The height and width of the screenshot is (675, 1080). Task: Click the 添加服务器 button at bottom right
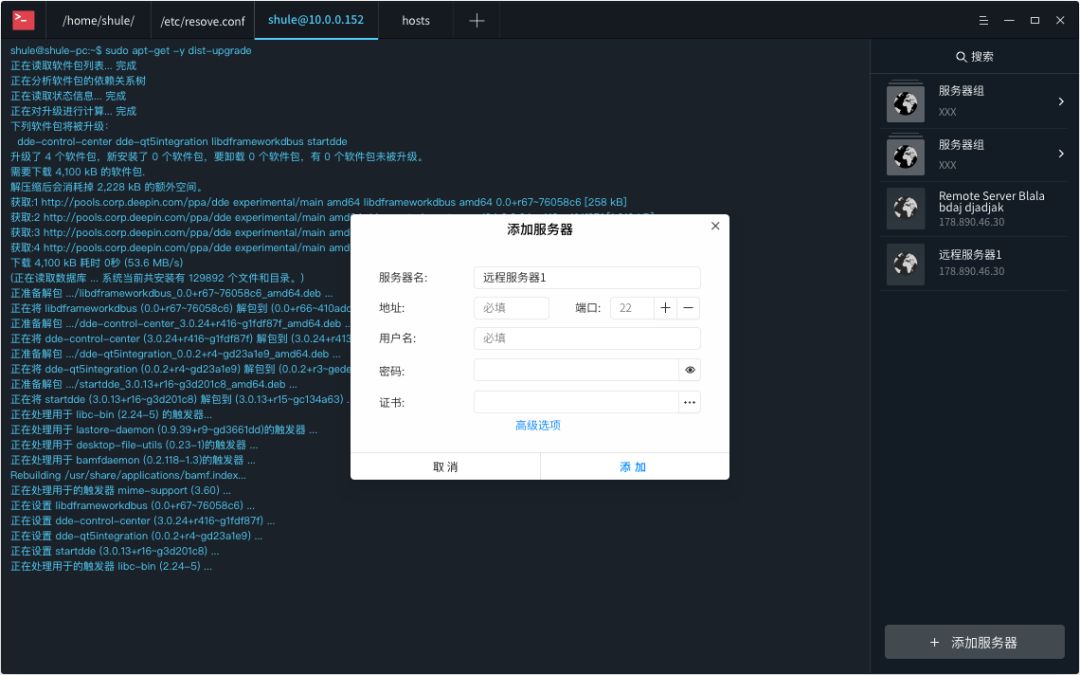[973, 642]
